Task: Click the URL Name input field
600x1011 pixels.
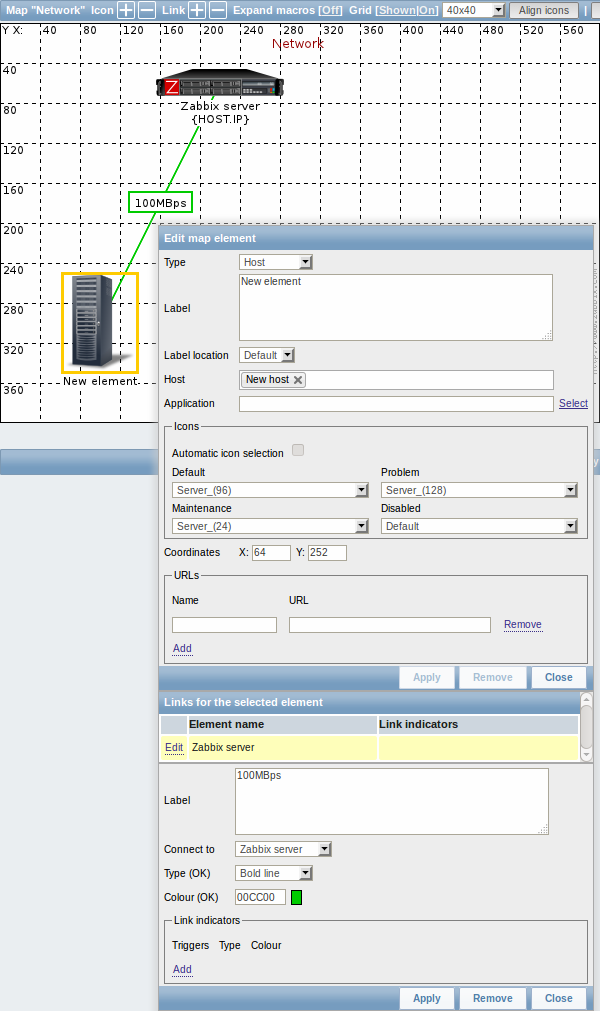Action: pos(224,625)
